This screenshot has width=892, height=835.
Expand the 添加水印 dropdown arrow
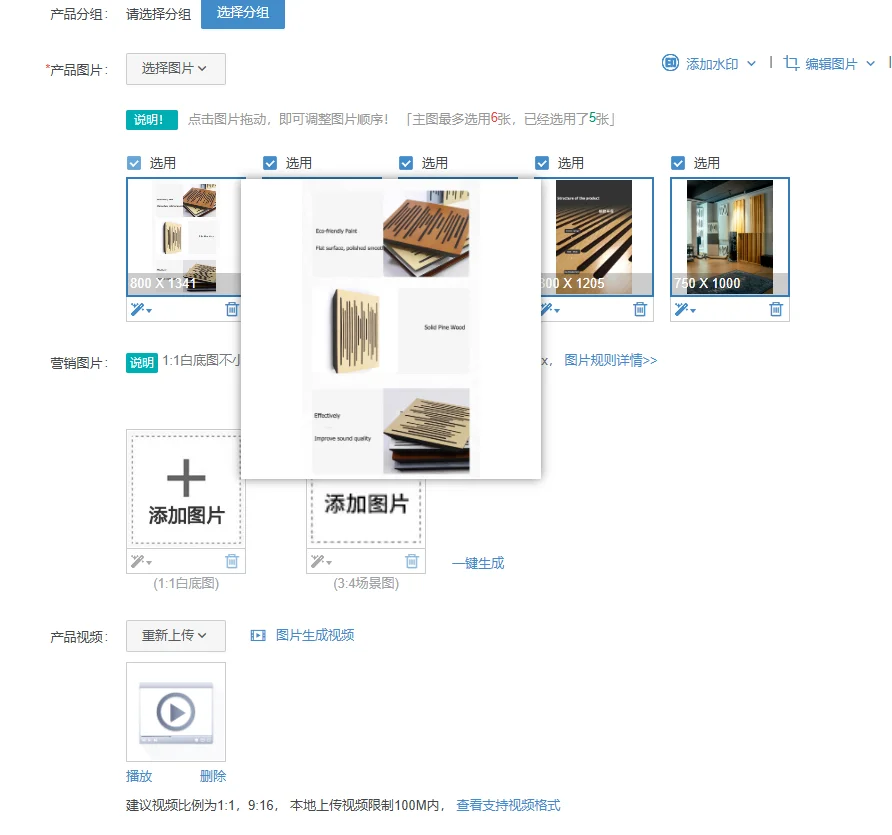751,64
